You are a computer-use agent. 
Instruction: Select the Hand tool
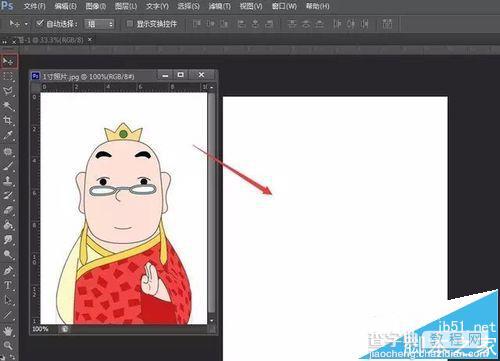[8, 331]
